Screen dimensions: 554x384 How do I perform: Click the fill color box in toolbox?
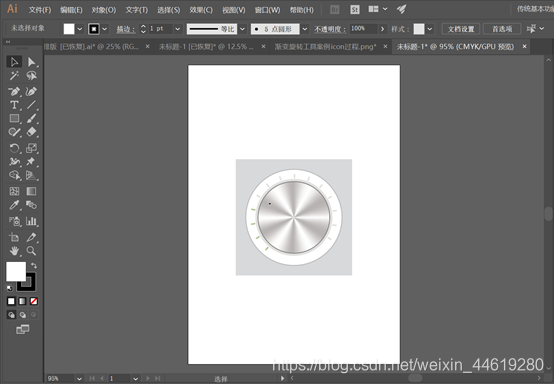[16, 271]
